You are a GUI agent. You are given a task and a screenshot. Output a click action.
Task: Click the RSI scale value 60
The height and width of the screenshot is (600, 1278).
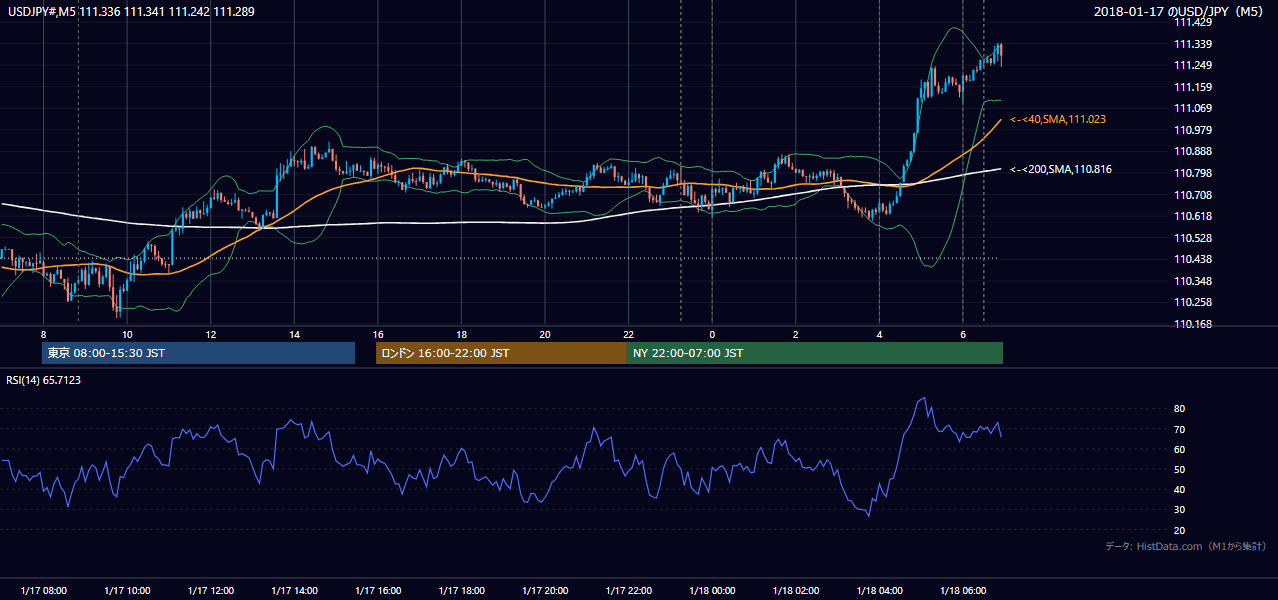coord(1179,449)
